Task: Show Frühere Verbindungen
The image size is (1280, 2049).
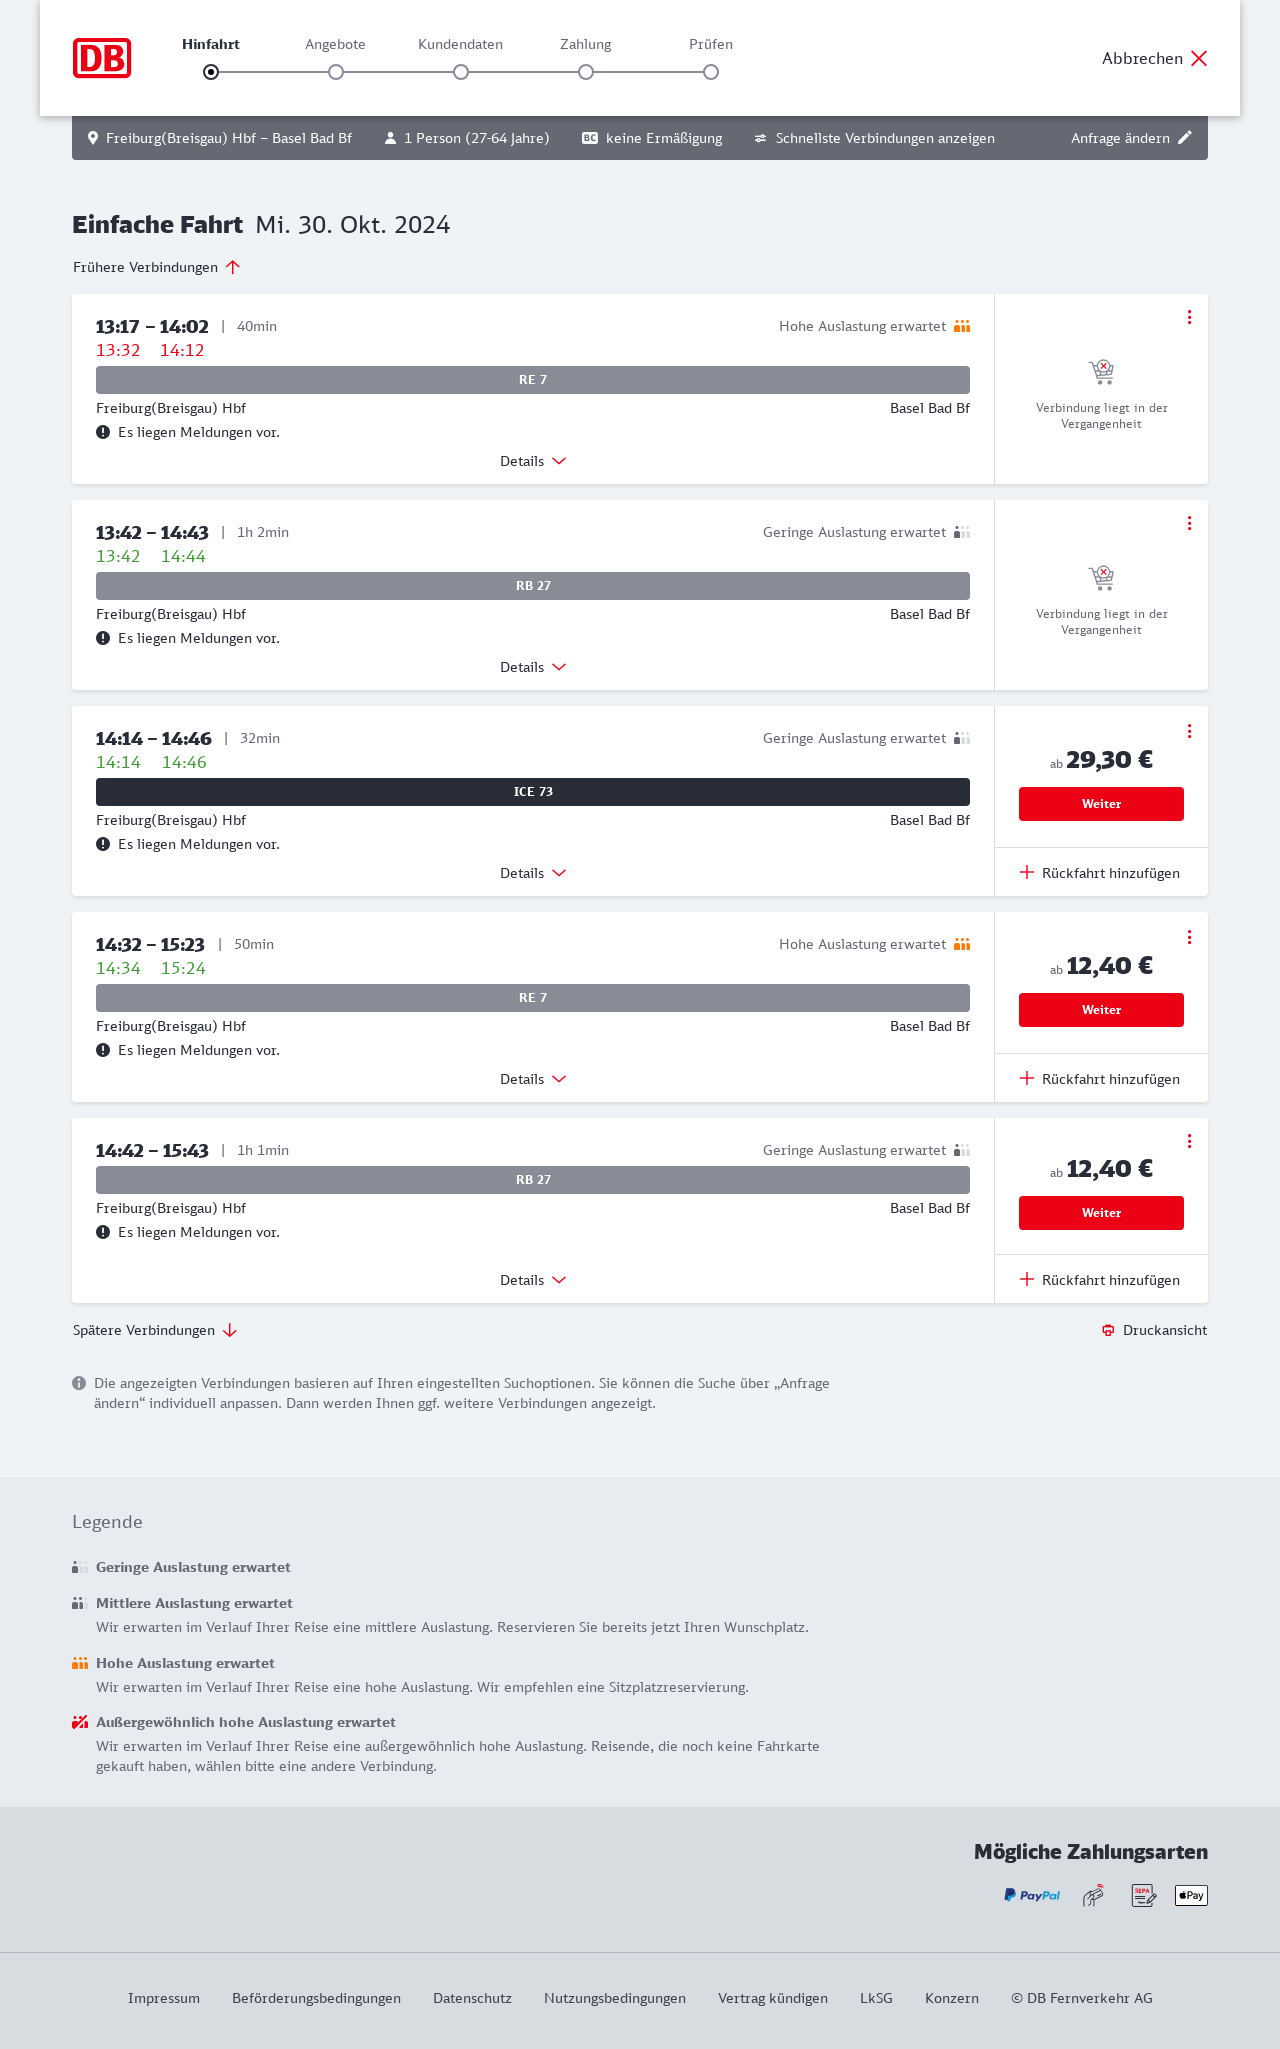Action: click(x=157, y=267)
